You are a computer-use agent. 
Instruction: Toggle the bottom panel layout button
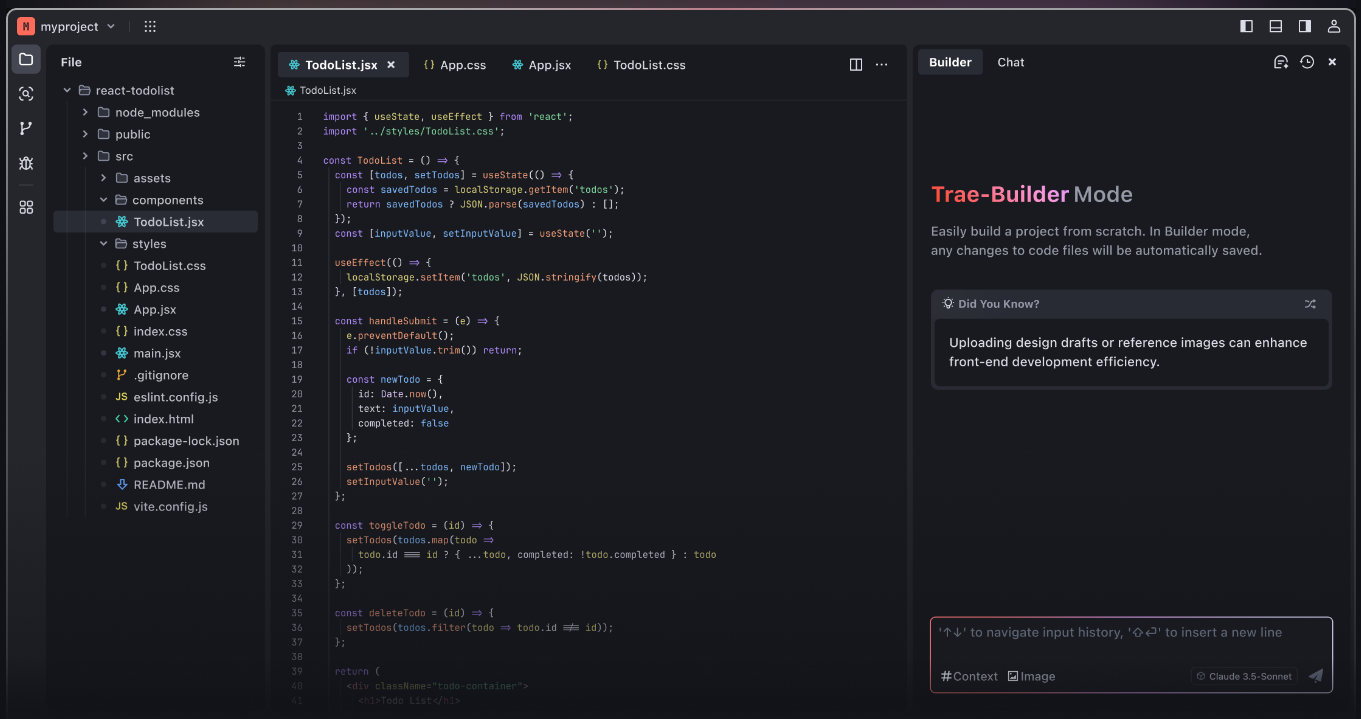pos(1275,26)
